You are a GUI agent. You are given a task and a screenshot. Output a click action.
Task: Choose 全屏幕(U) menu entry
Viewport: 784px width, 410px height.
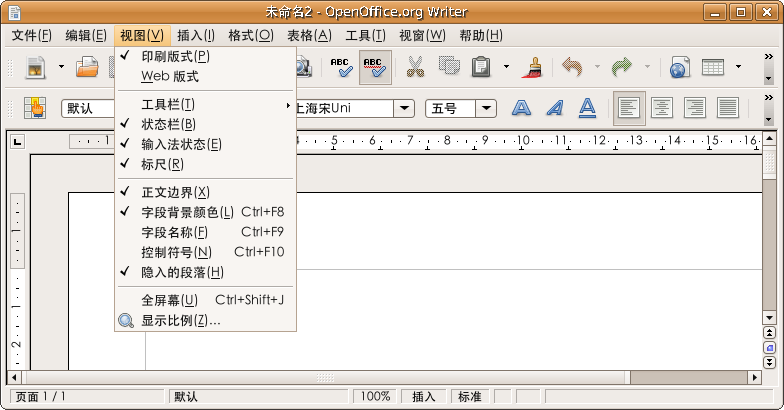click(x=206, y=300)
